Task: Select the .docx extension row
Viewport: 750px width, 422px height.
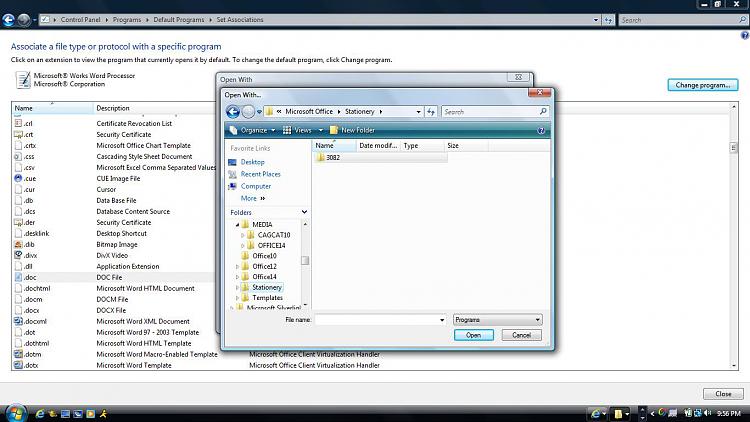Action: (113, 311)
